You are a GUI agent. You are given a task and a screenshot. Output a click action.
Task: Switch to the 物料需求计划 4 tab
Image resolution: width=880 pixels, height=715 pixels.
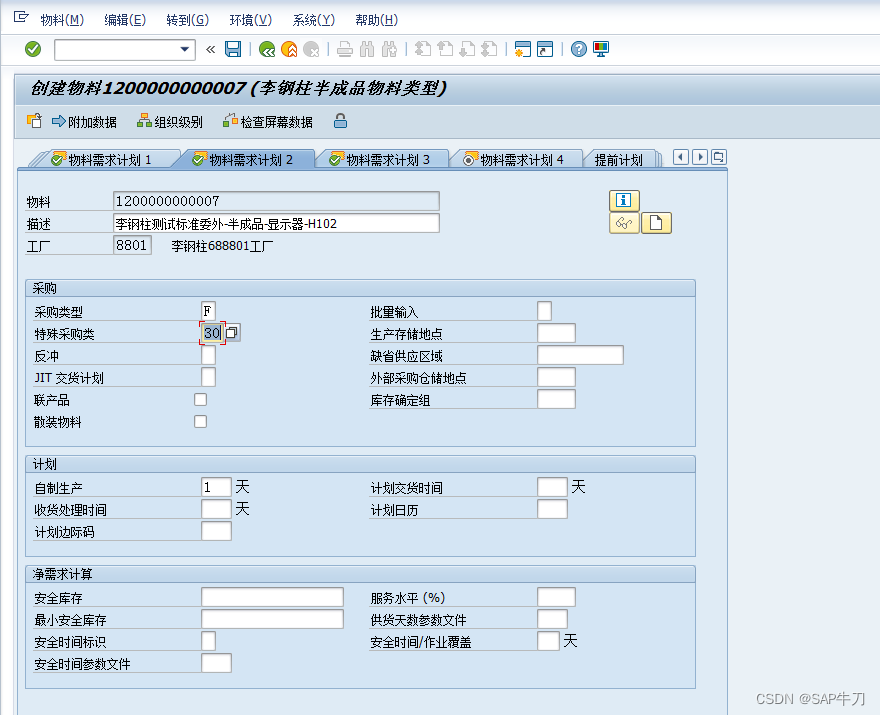(x=516, y=160)
